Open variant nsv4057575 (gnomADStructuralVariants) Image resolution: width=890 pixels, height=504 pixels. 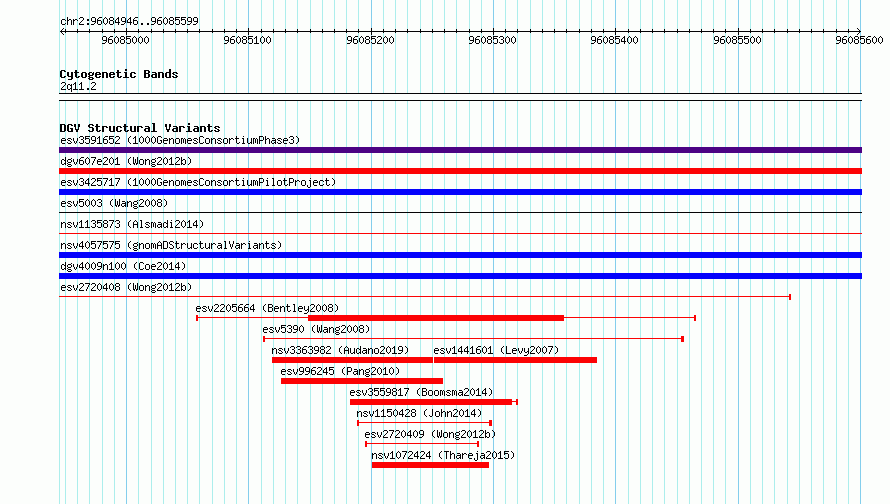pyautogui.click(x=171, y=245)
